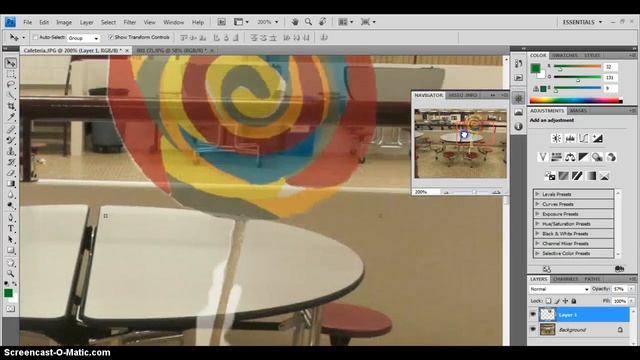The width and height of the screenshot is (640, 360).
Task: Close the Cafeteria.JPG document tab
Action: pos(127,50)
